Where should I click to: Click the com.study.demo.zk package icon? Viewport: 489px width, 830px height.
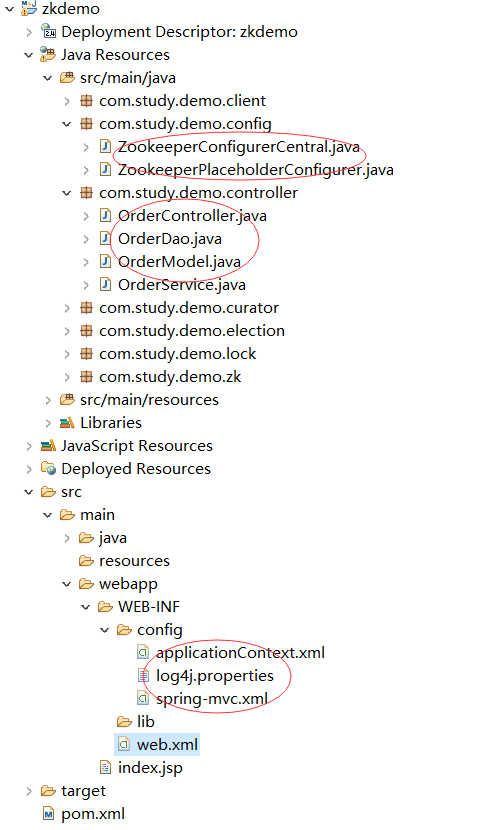86,377
